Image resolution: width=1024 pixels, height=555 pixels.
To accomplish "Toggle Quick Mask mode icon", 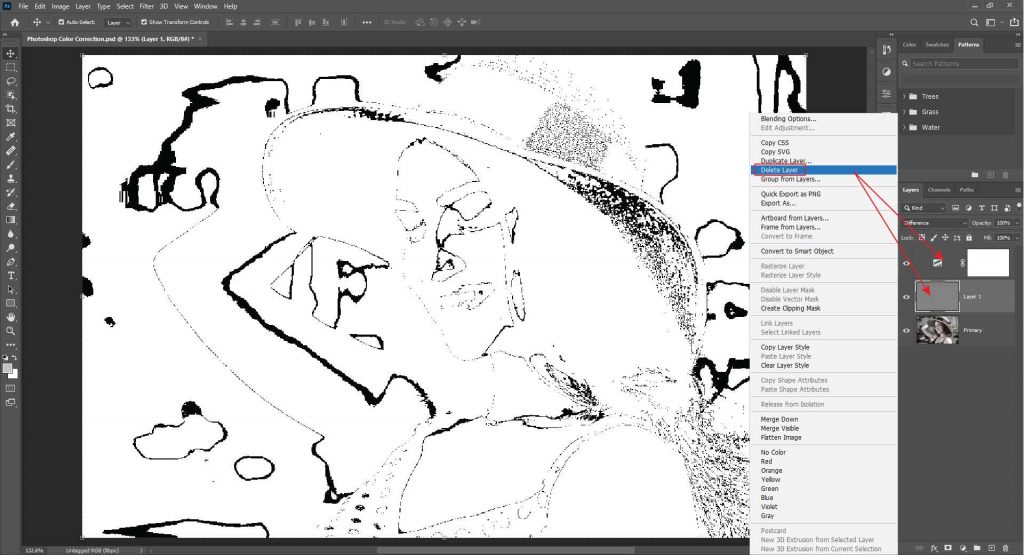I will (10, 388).
